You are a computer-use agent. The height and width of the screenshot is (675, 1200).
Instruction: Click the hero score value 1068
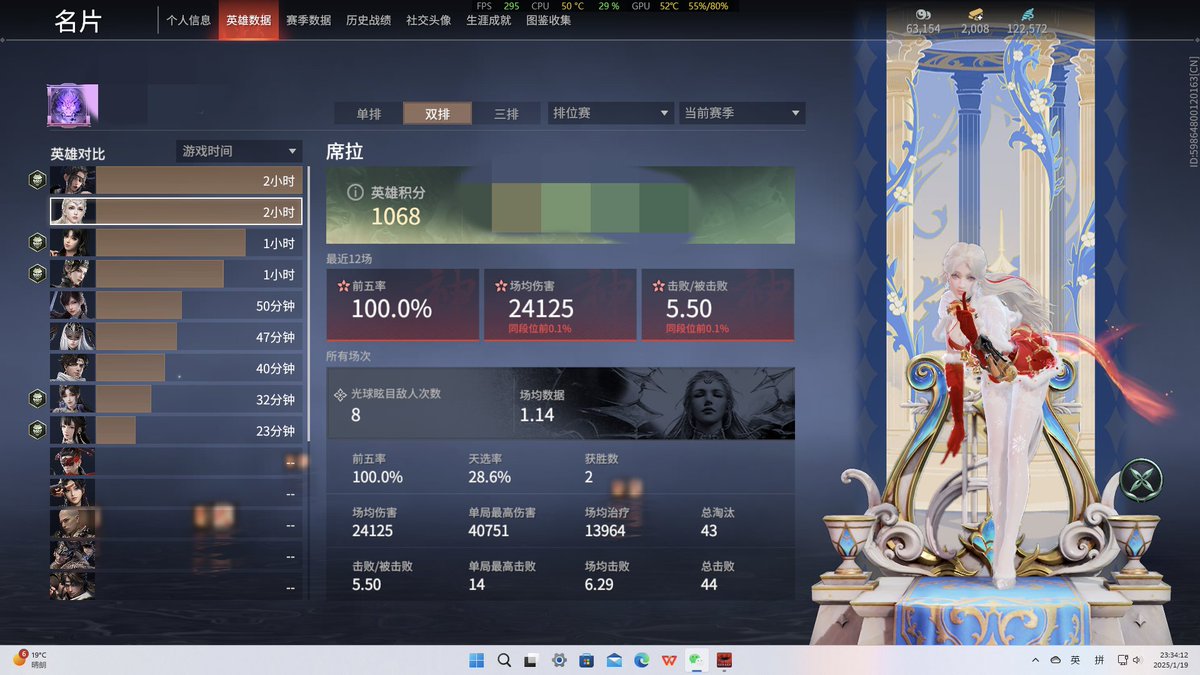coord(396,216)
